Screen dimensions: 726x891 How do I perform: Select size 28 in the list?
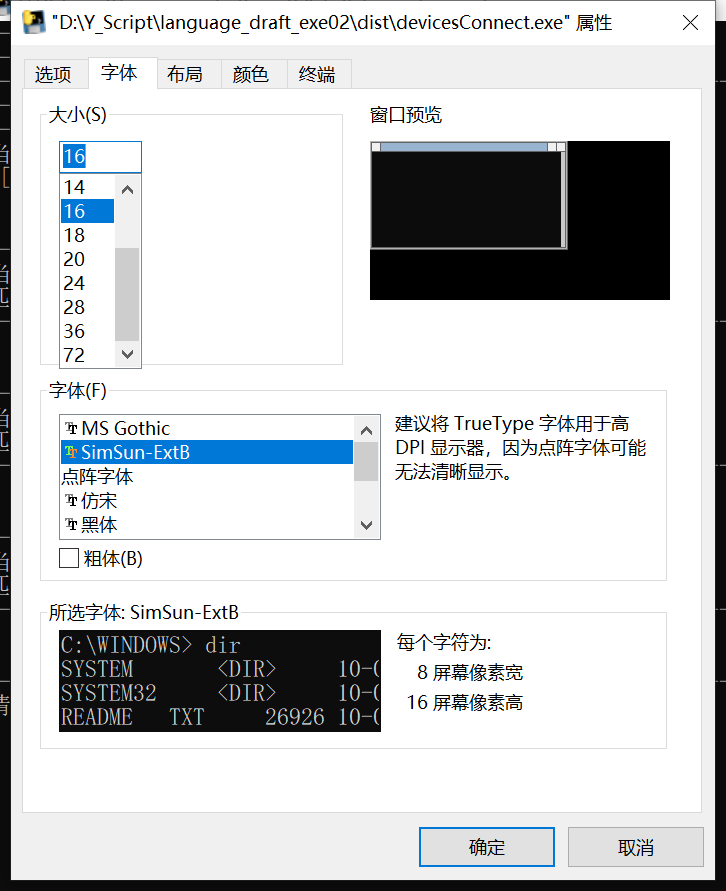pos(87,307)
